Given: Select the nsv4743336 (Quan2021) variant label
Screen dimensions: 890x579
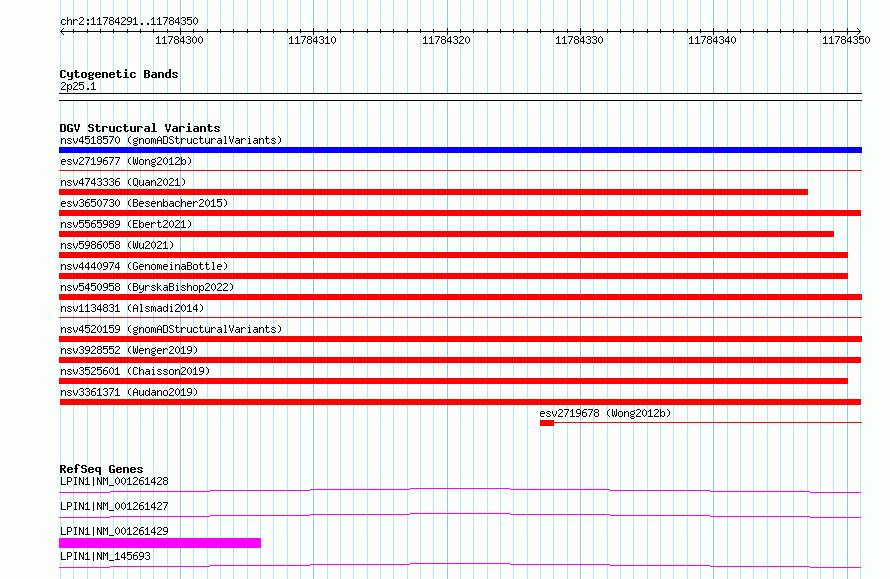Looking at the screenshot, I should pyautogui.click(x=123, y=182).
